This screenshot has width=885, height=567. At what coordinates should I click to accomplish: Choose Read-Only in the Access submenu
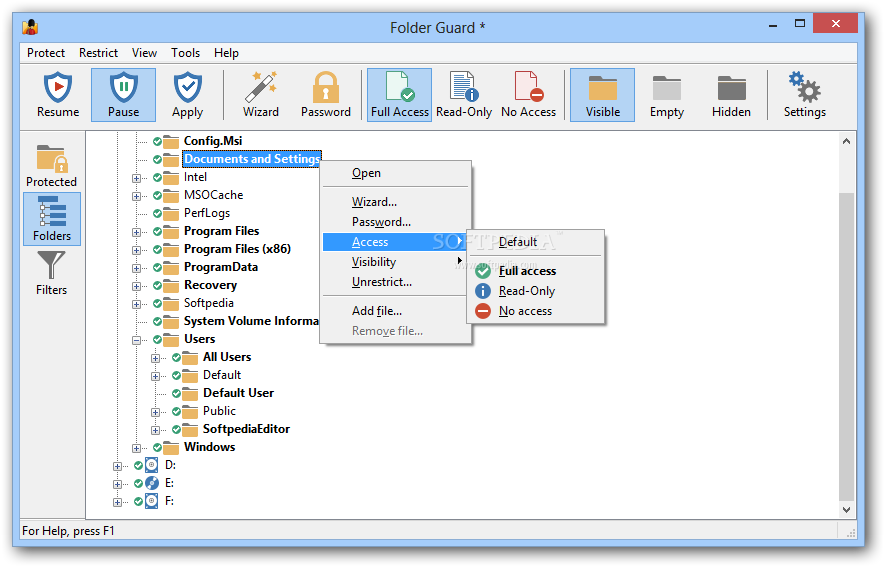(526, 291)
